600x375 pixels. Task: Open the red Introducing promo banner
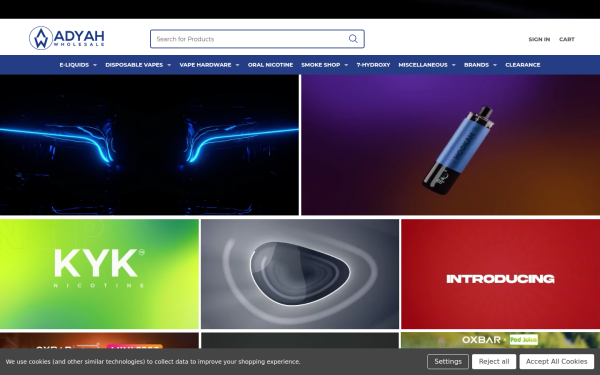[501, 274]
